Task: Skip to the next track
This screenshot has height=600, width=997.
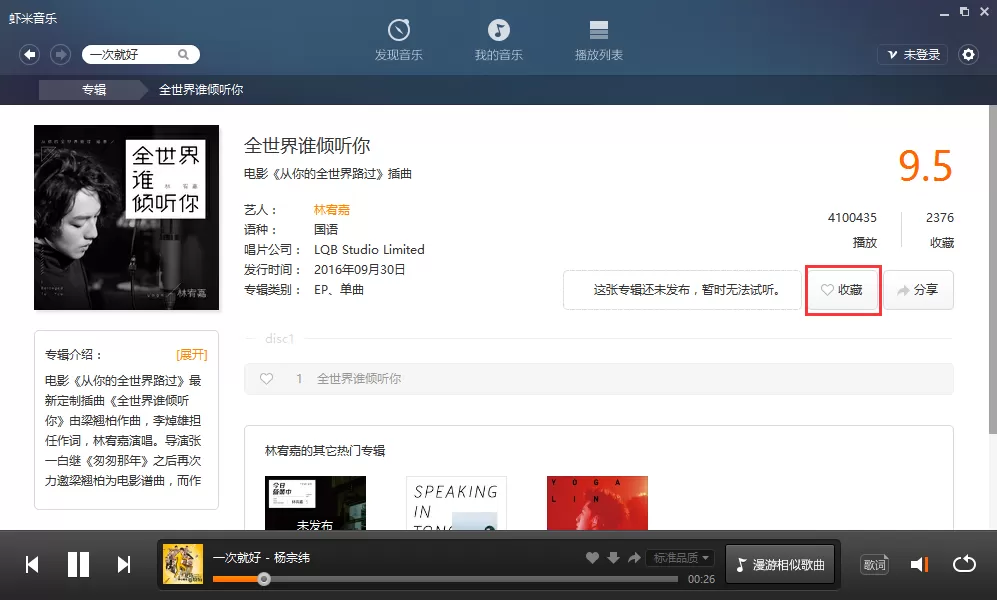Action: (x=124, y=564)
